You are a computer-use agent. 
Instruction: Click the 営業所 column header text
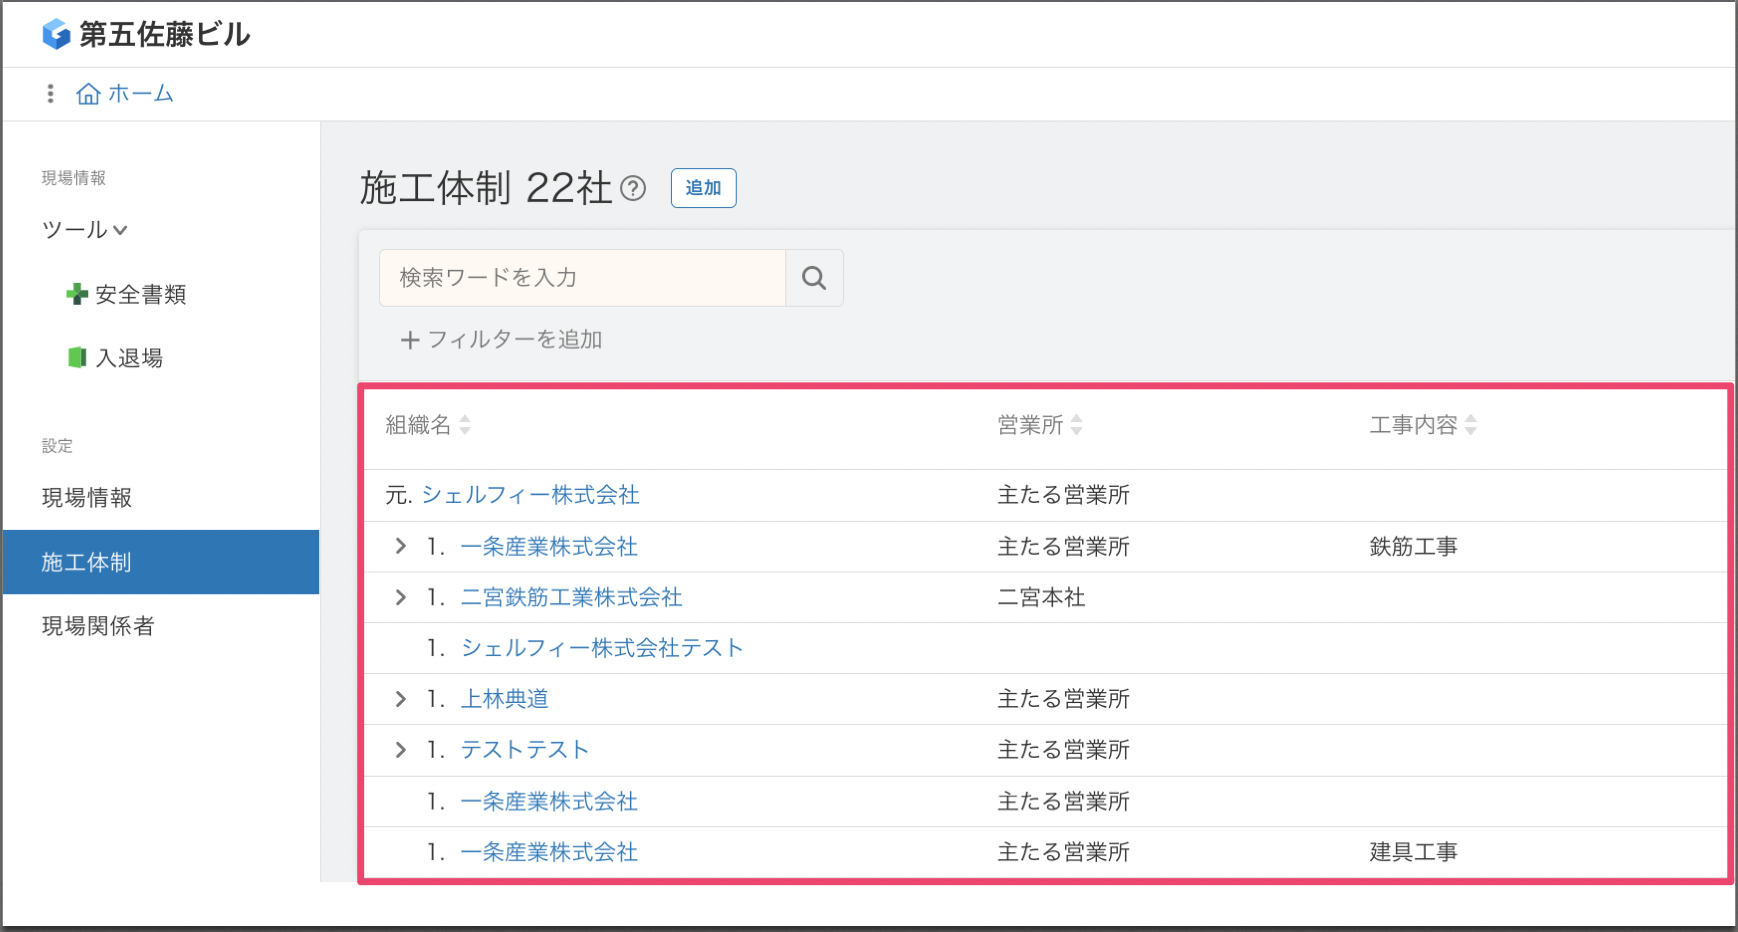(x=1030, y=425)
